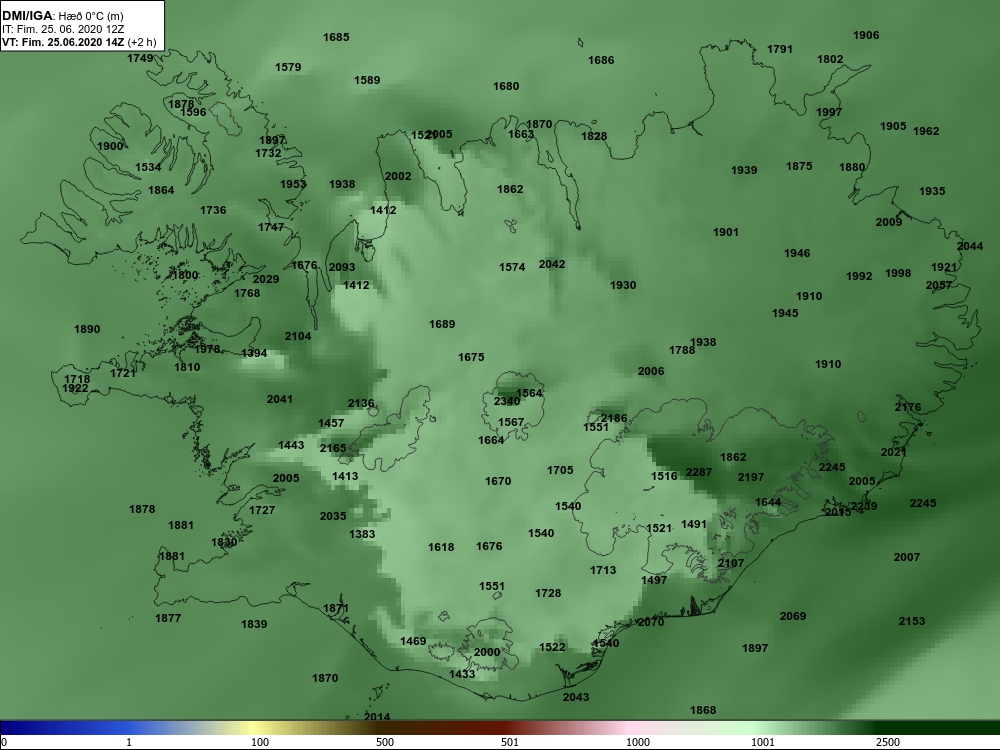
Task: Select the 100 label on the colour scale
Action: 260,742
